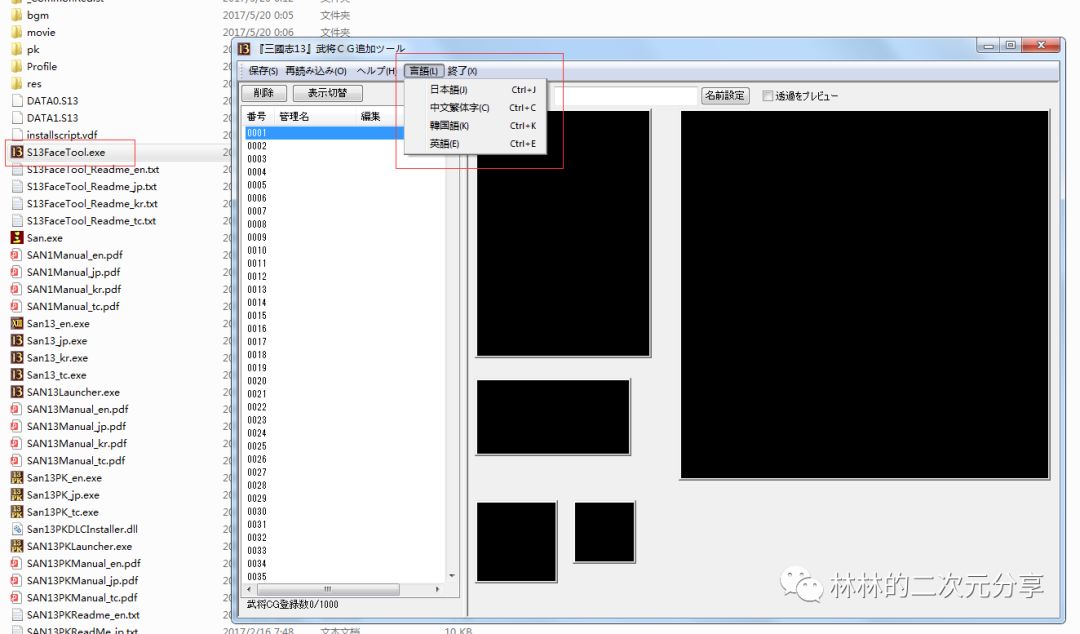1080x634 pixels.
Task: Click the 言語(L) menu
Action: tap(424, 71)
